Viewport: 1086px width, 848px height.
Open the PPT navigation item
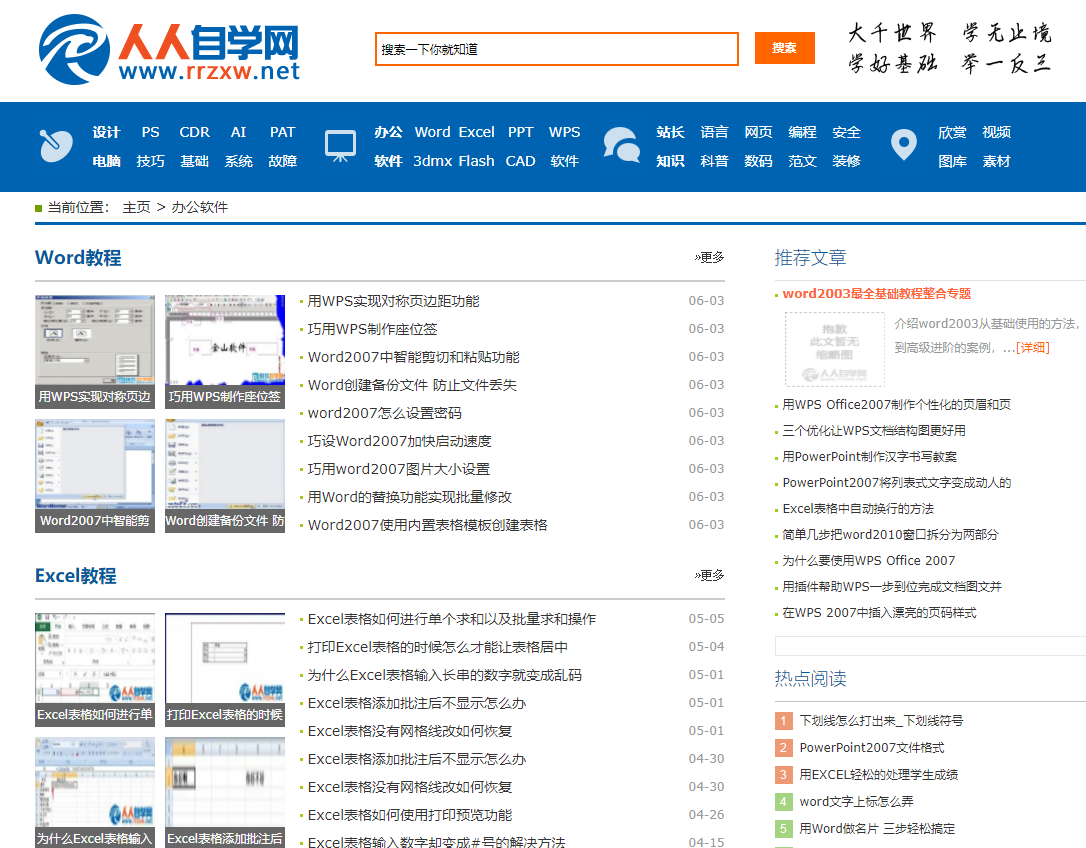pos(521,132)
